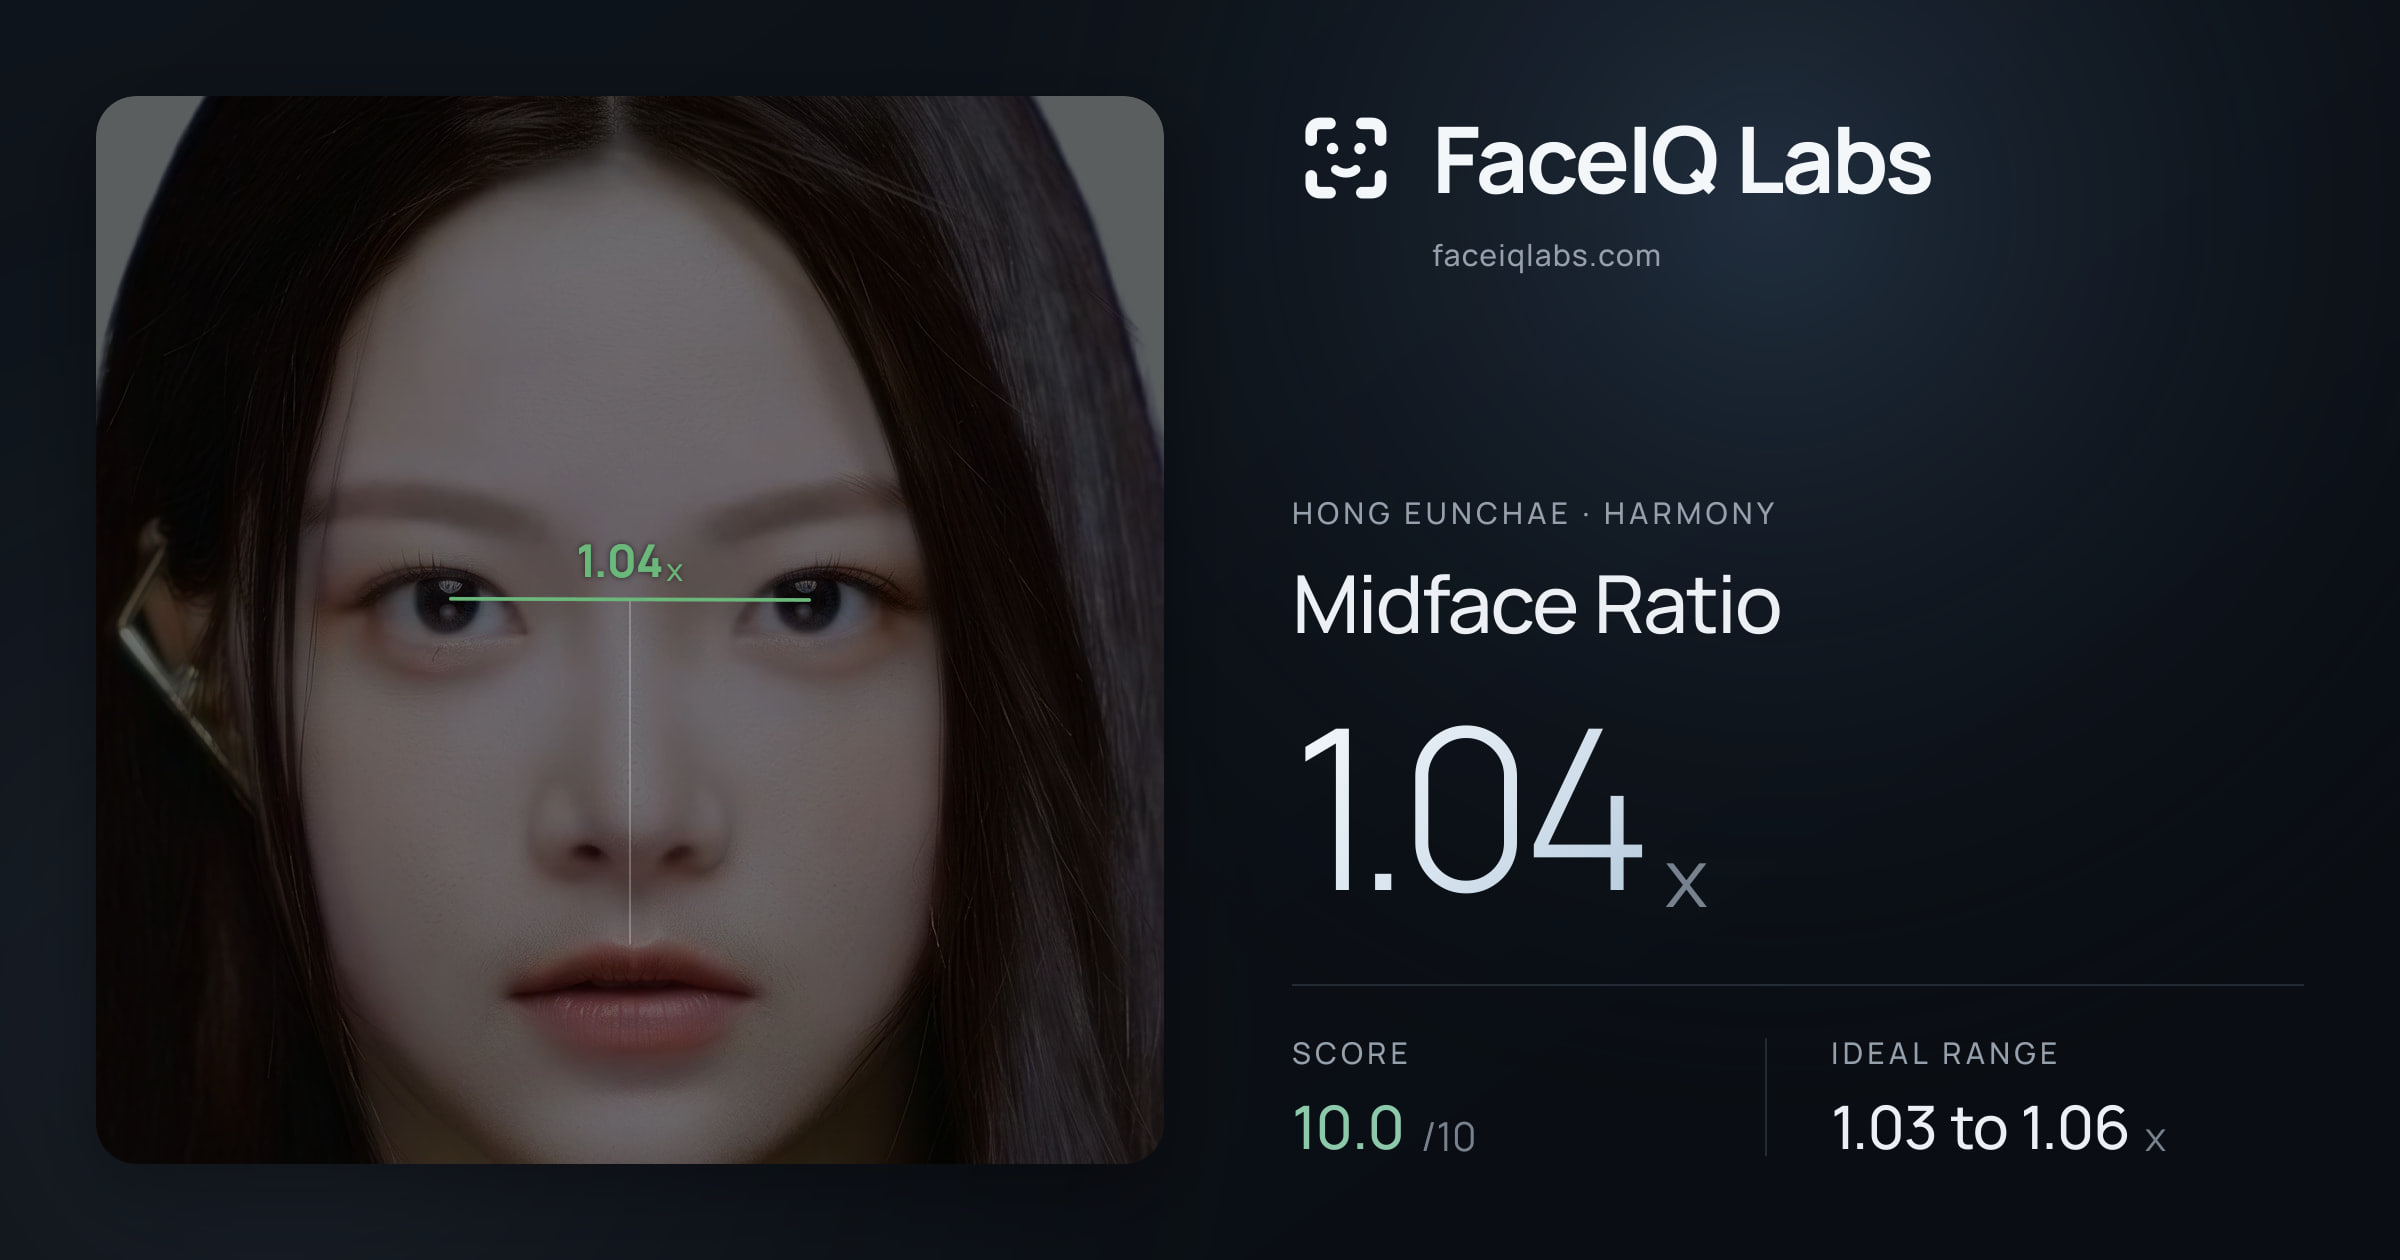
Task: Open the faceiqlabs.com link
Action: [x=1546, y=256]
